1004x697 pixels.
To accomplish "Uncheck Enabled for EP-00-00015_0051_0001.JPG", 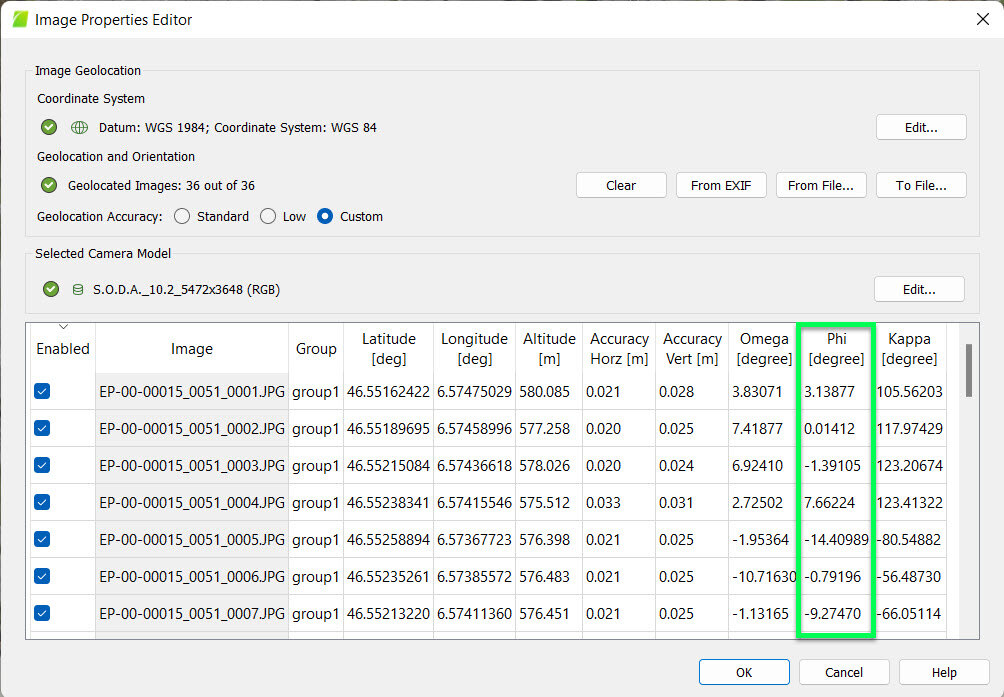I will pos(42,391).
